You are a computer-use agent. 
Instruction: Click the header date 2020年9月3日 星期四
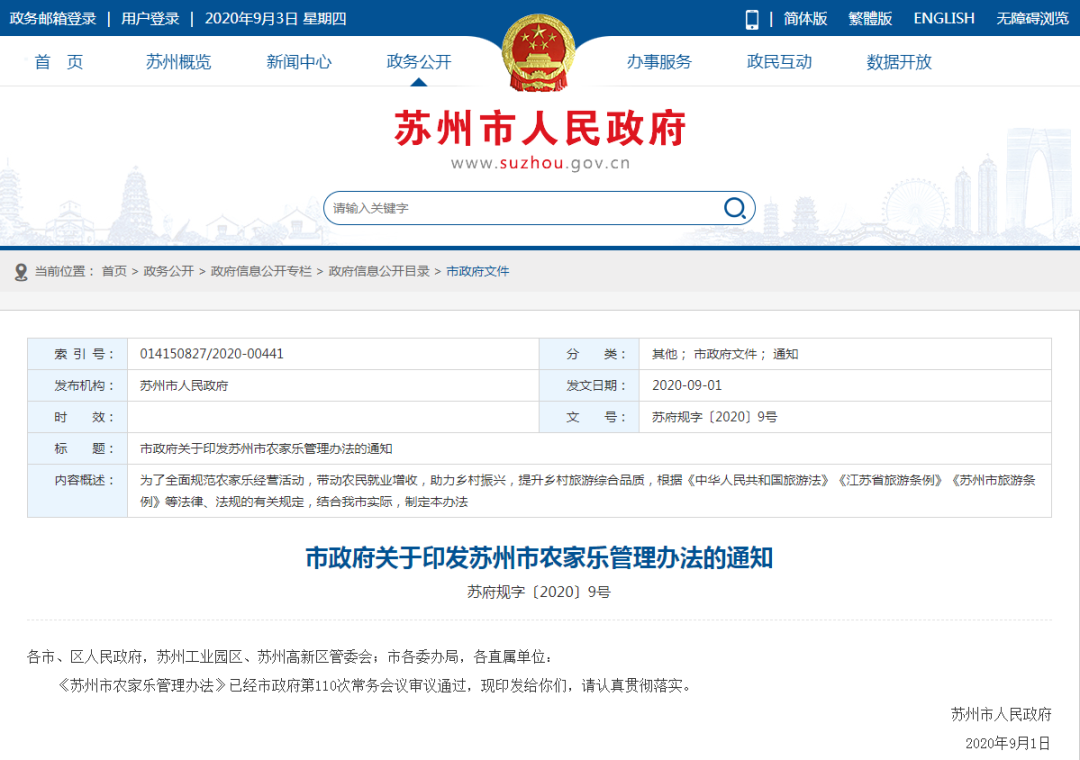276,19
